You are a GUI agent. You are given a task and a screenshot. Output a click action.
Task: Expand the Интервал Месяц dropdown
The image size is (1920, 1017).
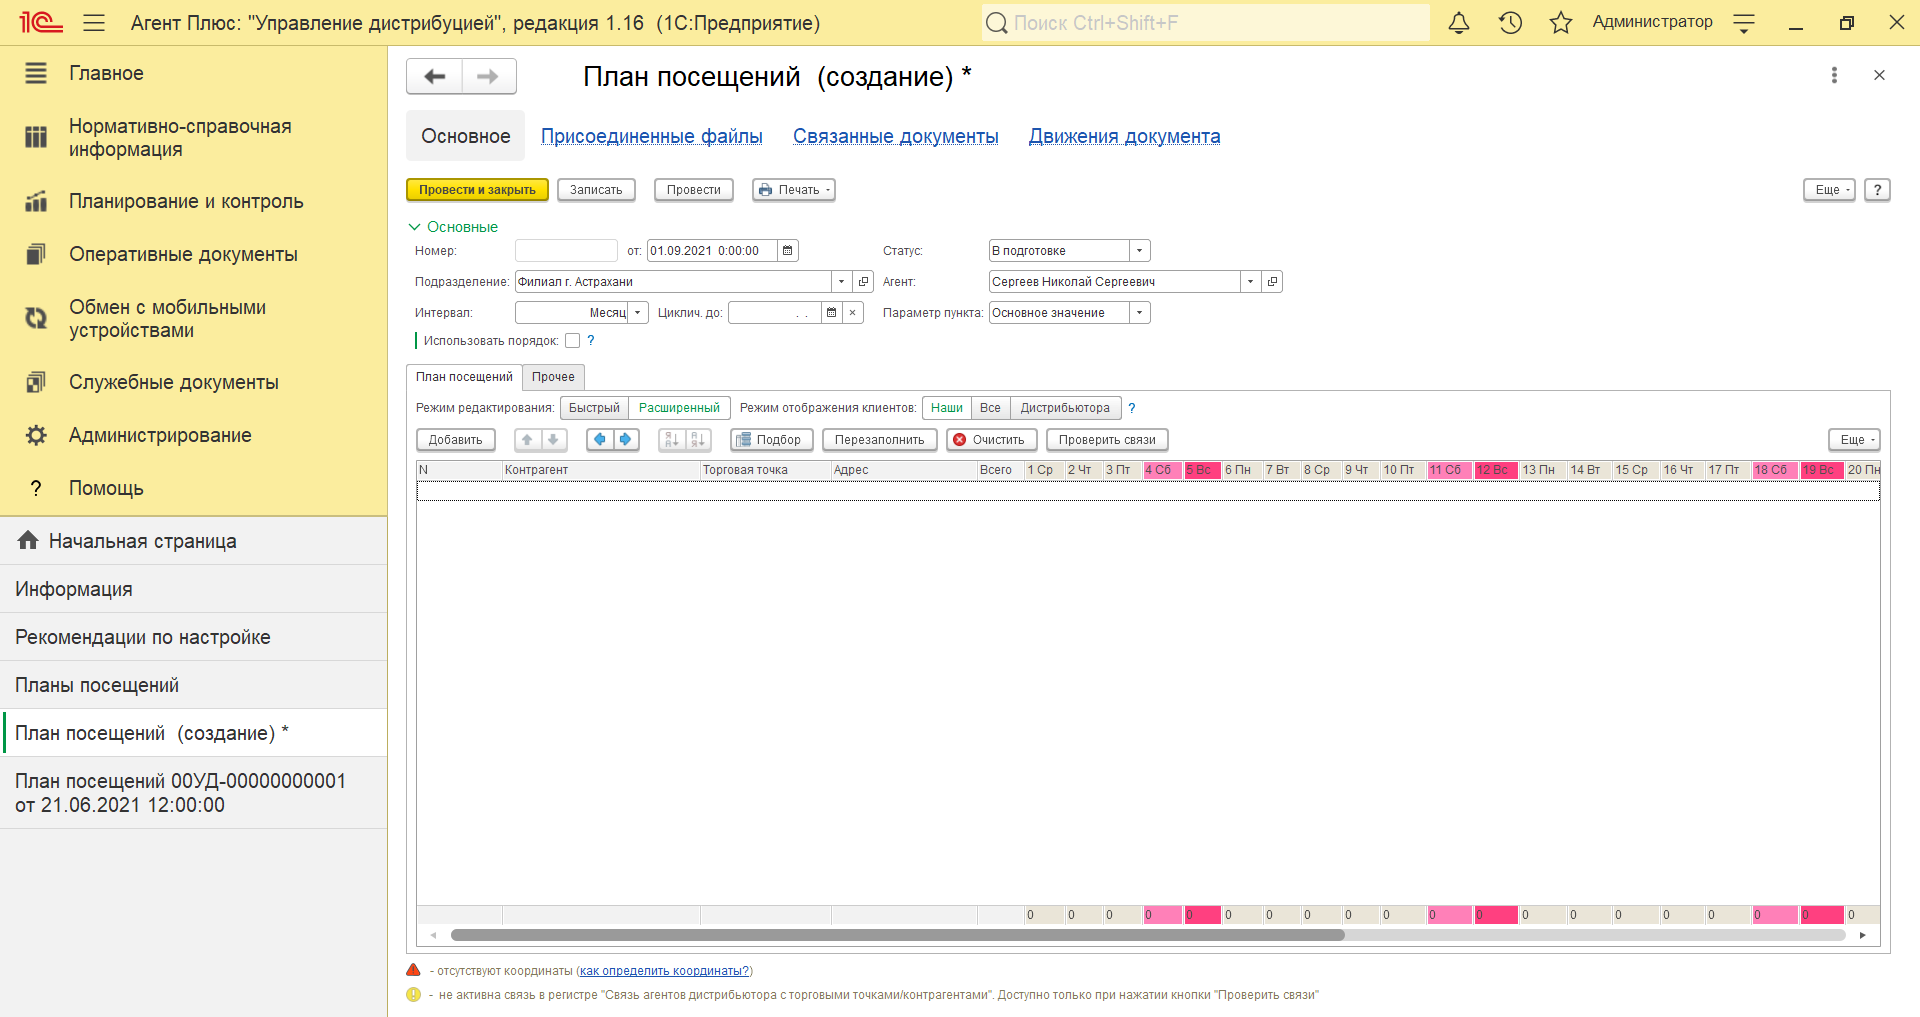[x=638, y=313]
